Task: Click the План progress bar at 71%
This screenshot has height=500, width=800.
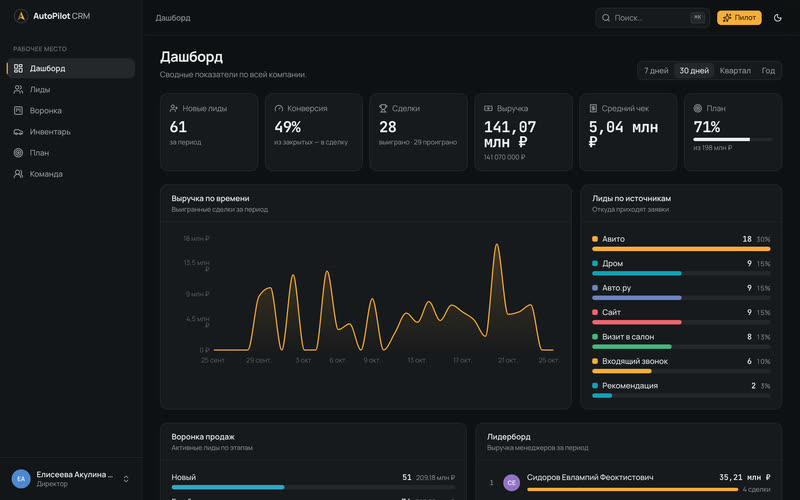Action: pyautogui.click(x=732, y=139)
